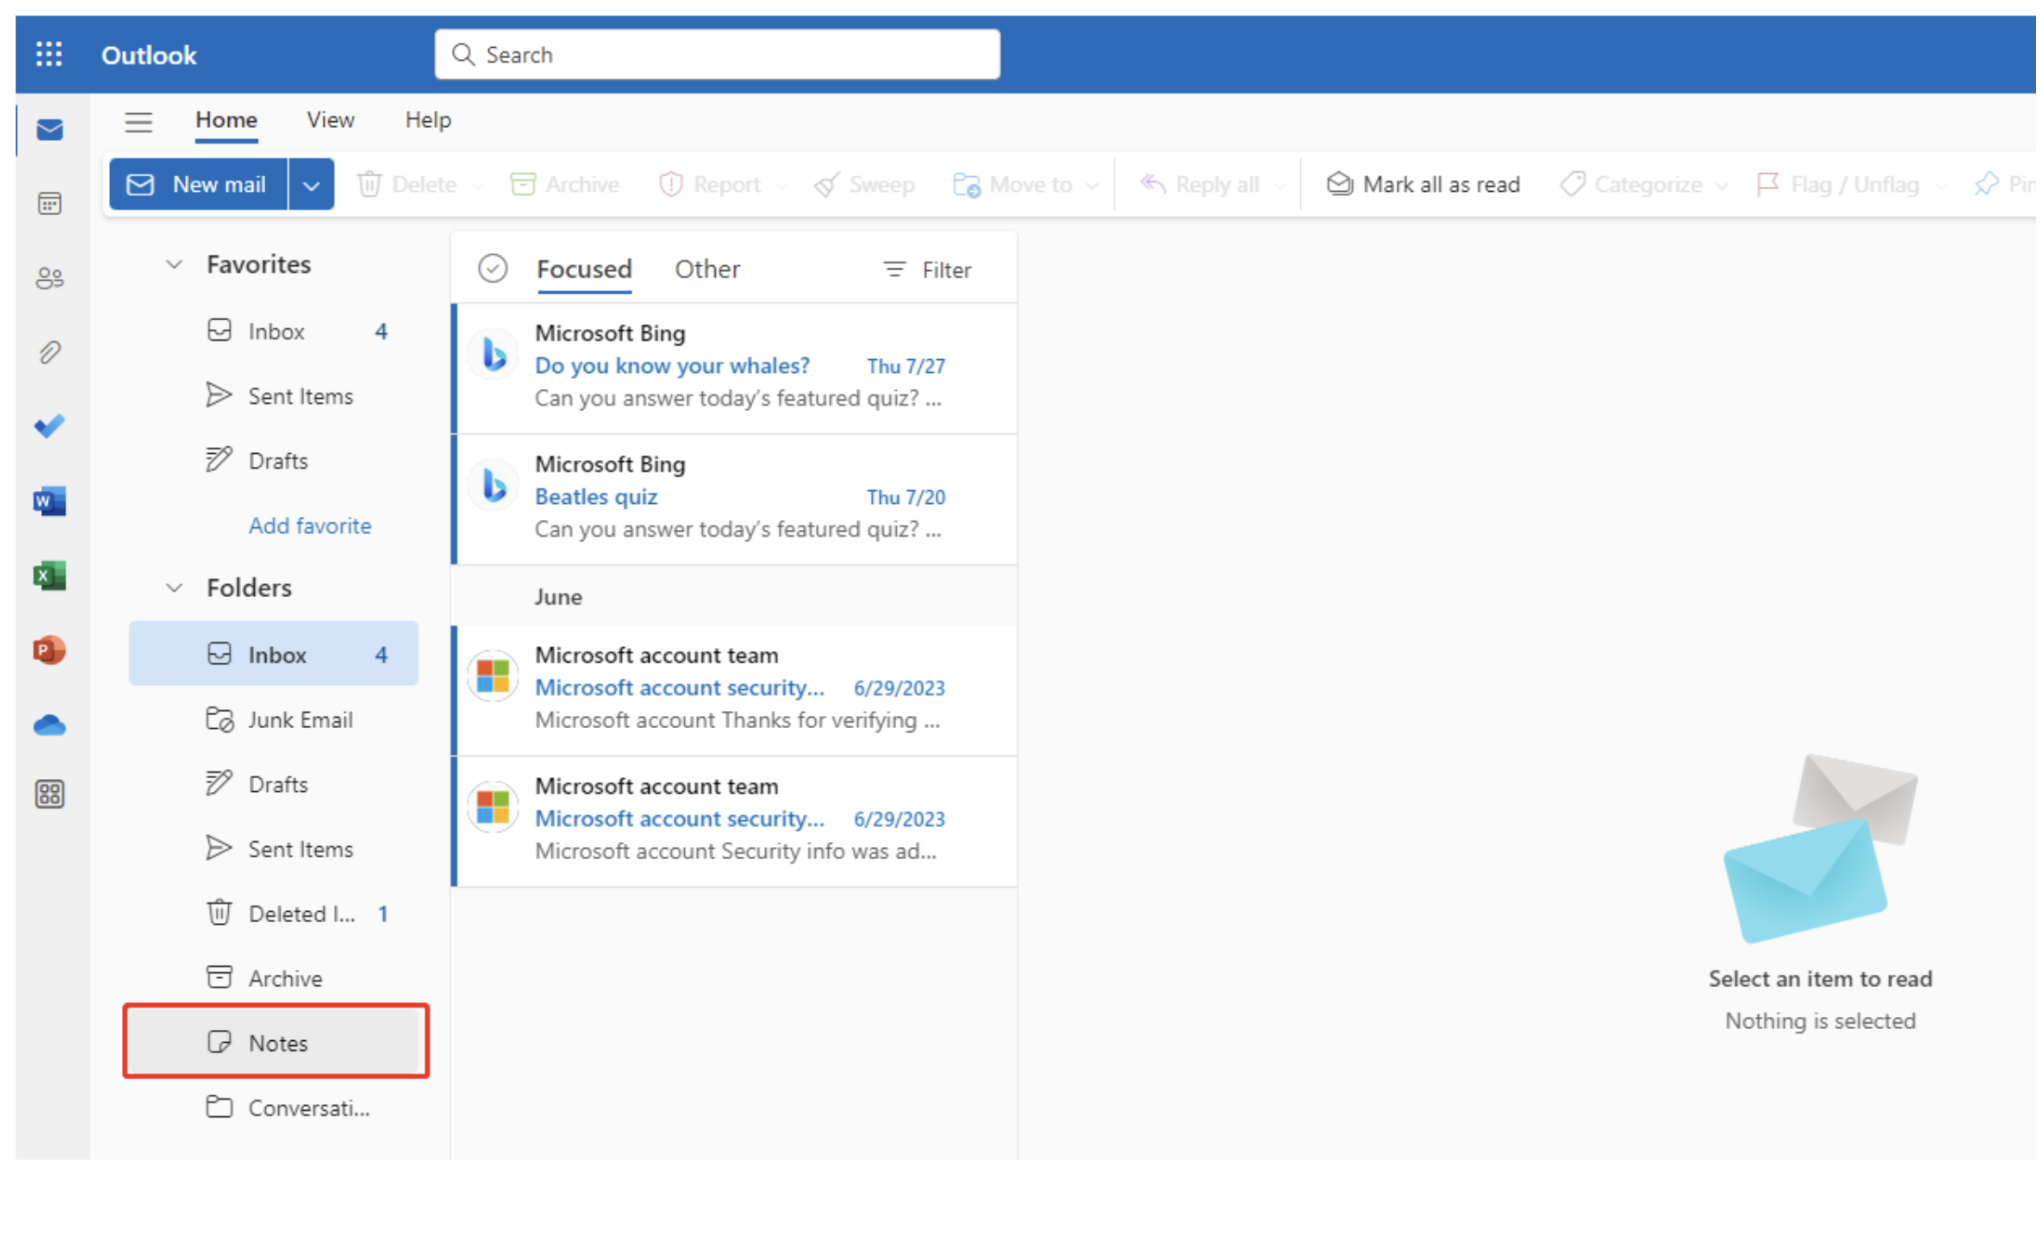The width and height of the screenshot is (2040, 1256).
Task: Click the Delete trash icon
Action: pos(370,184)
